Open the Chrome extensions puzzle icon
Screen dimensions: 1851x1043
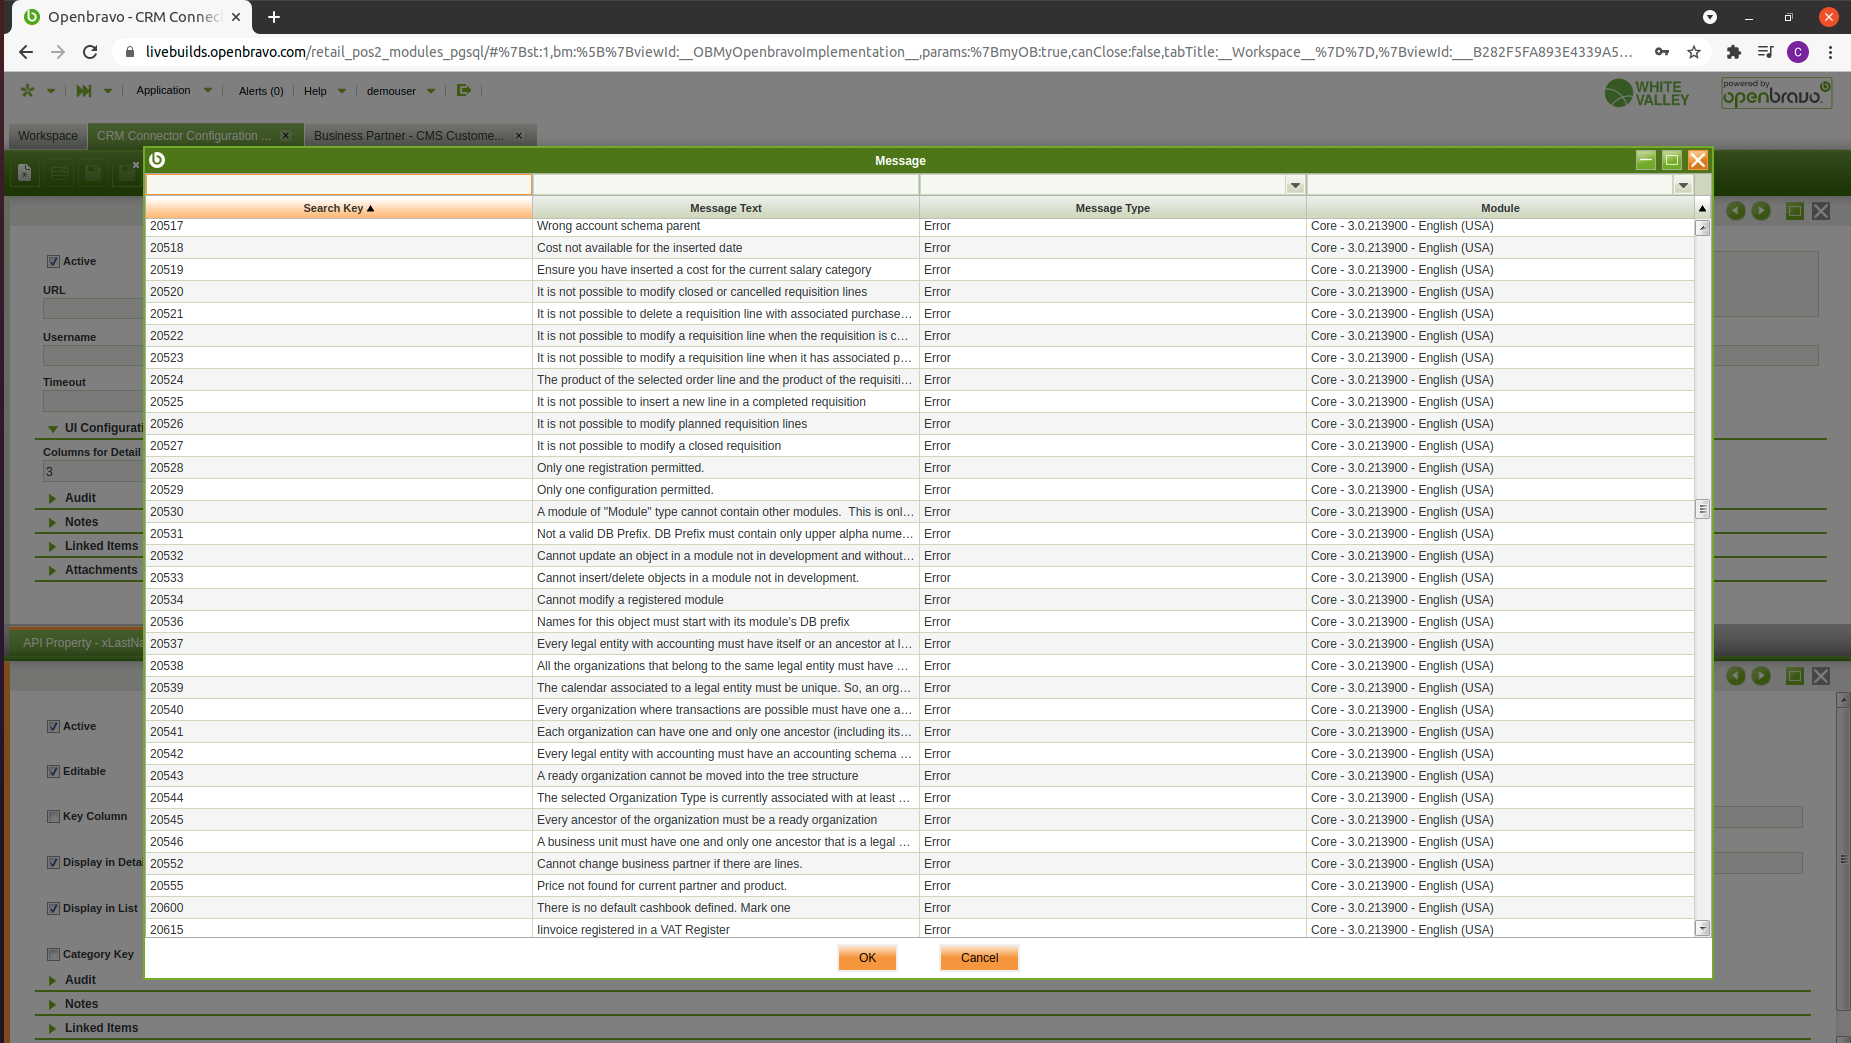1734,52
